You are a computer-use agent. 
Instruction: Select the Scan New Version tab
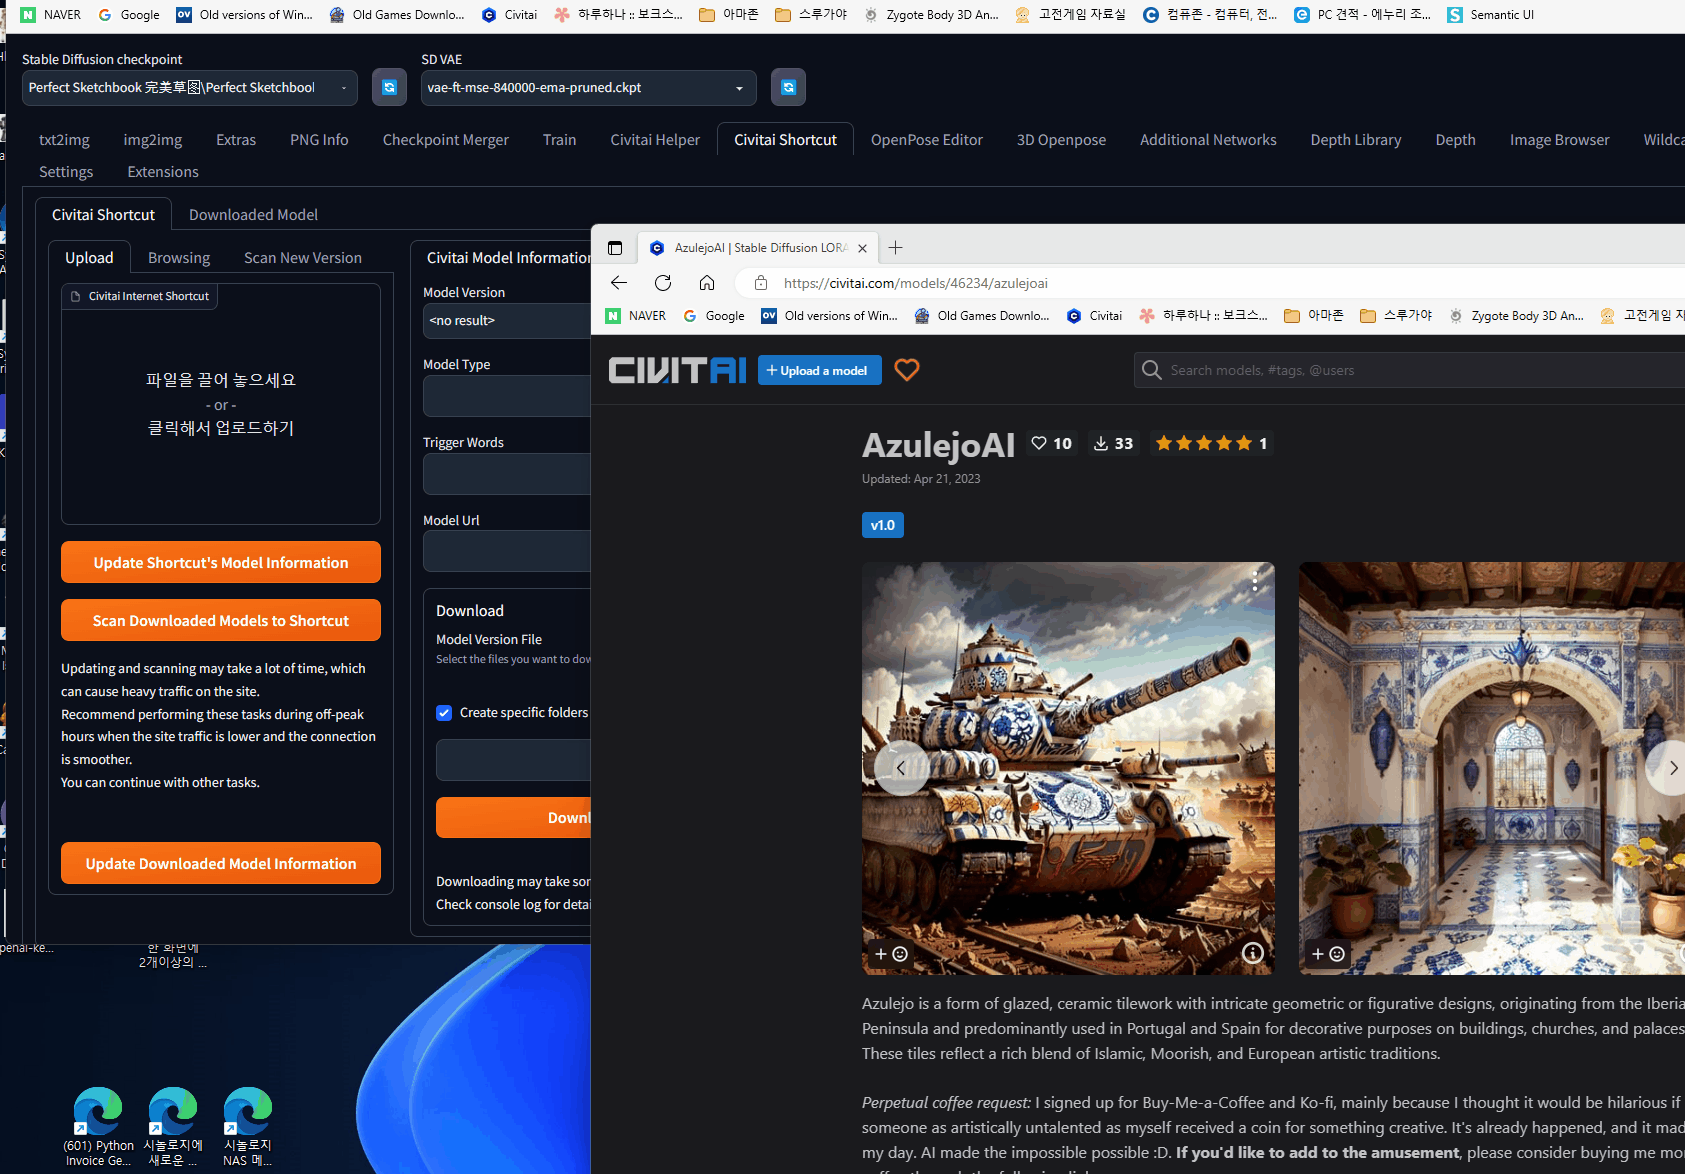303,258
